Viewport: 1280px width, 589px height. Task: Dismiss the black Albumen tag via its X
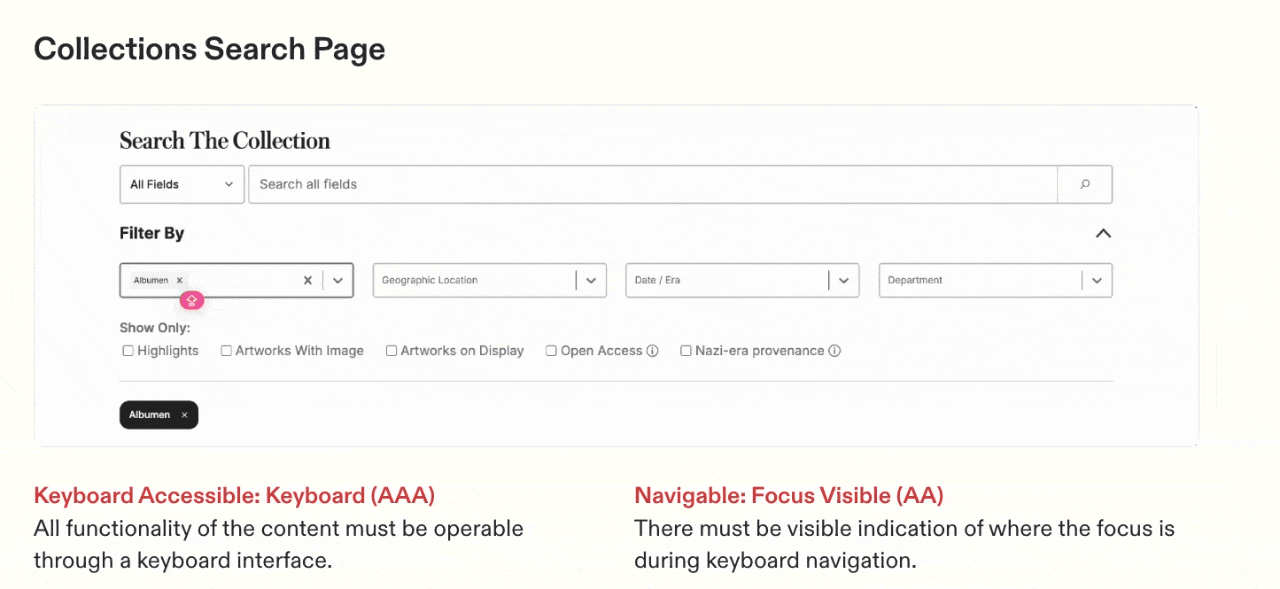[x=184, y=415]
